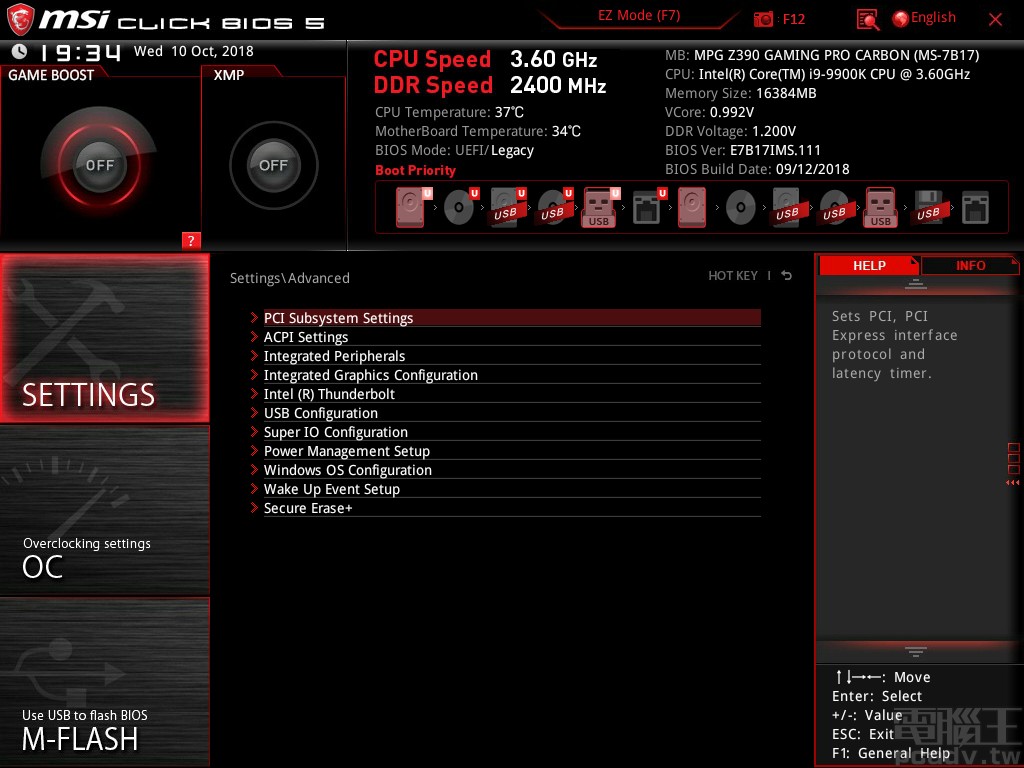This screenshot has width=1024, height=768.
Task: Expand the chevron beside Intel (R) Thunderbolt
Action: 254,393
